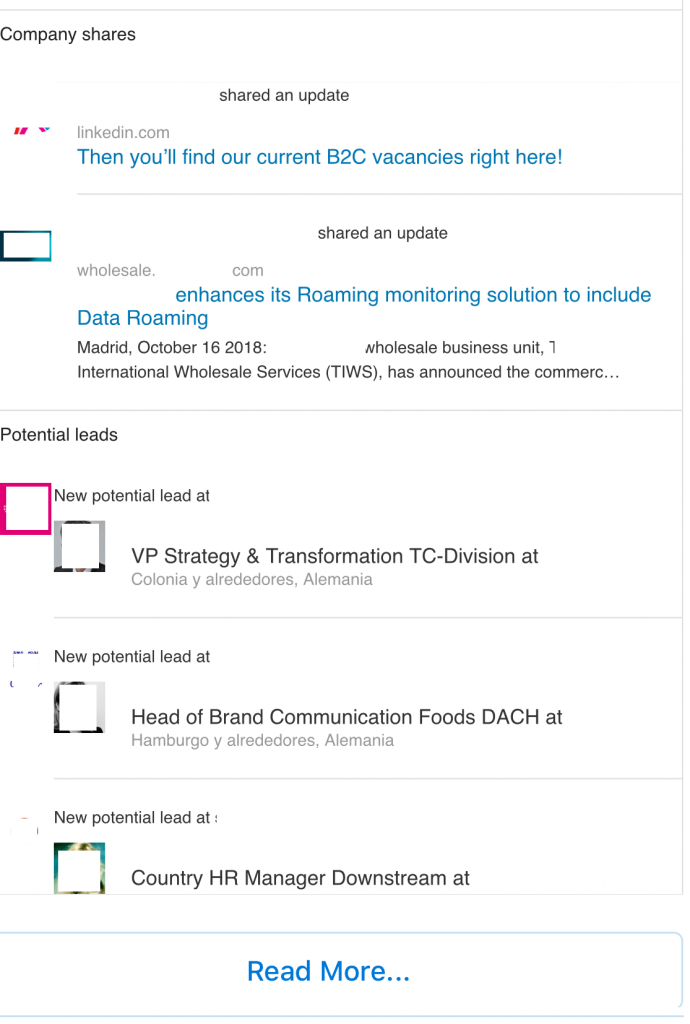
Task: Click the blue company logo beside the DACH lead
Action: click(26, 669)
